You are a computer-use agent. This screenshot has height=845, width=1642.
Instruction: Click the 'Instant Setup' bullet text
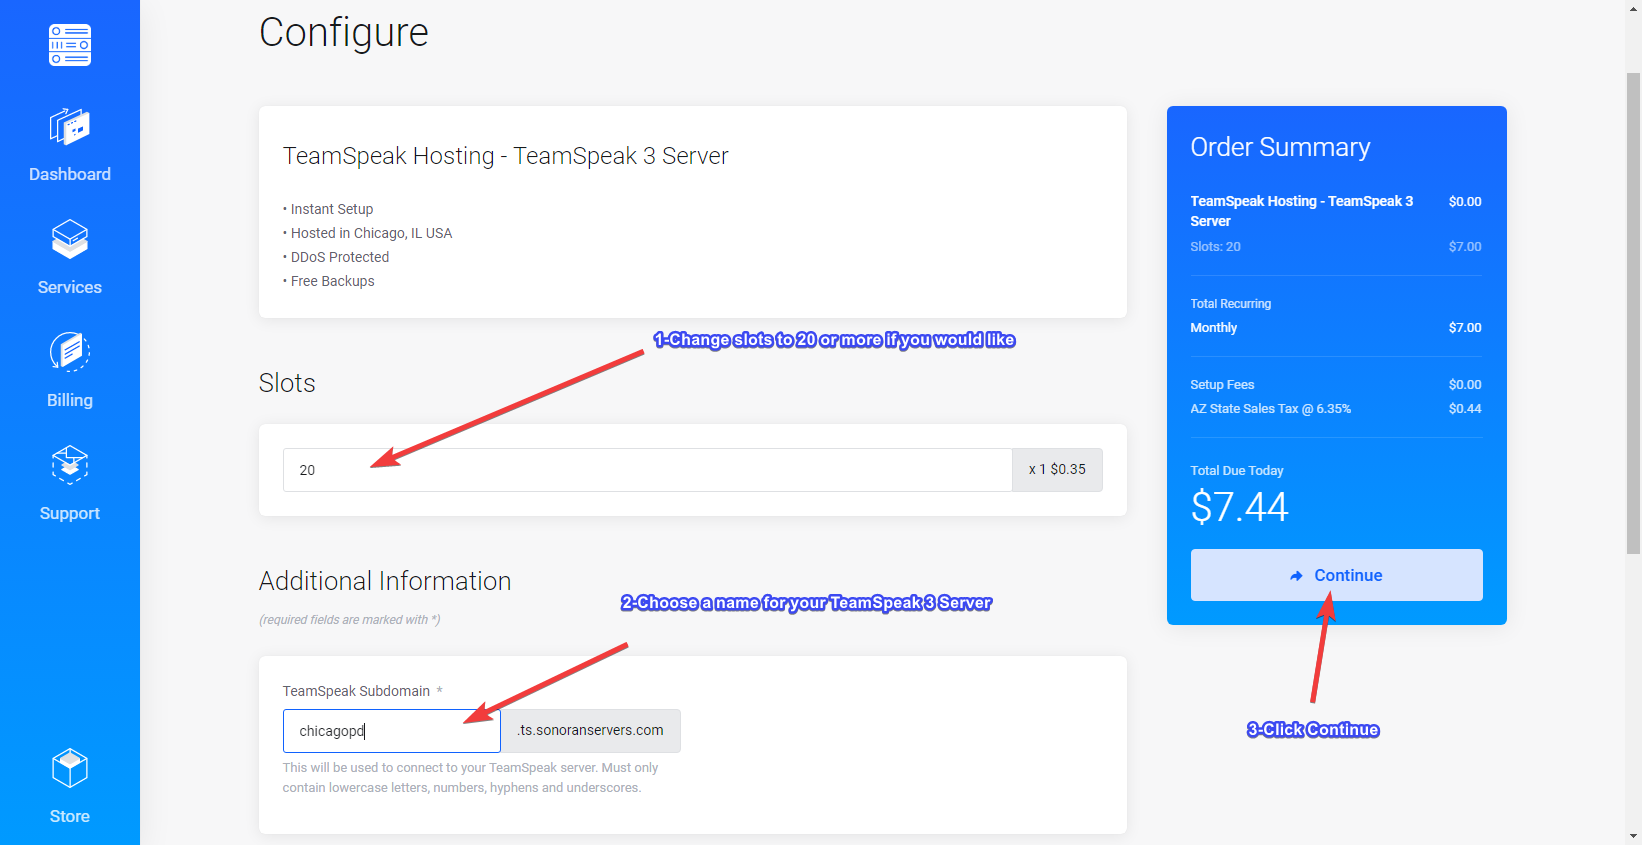point(332,209)
